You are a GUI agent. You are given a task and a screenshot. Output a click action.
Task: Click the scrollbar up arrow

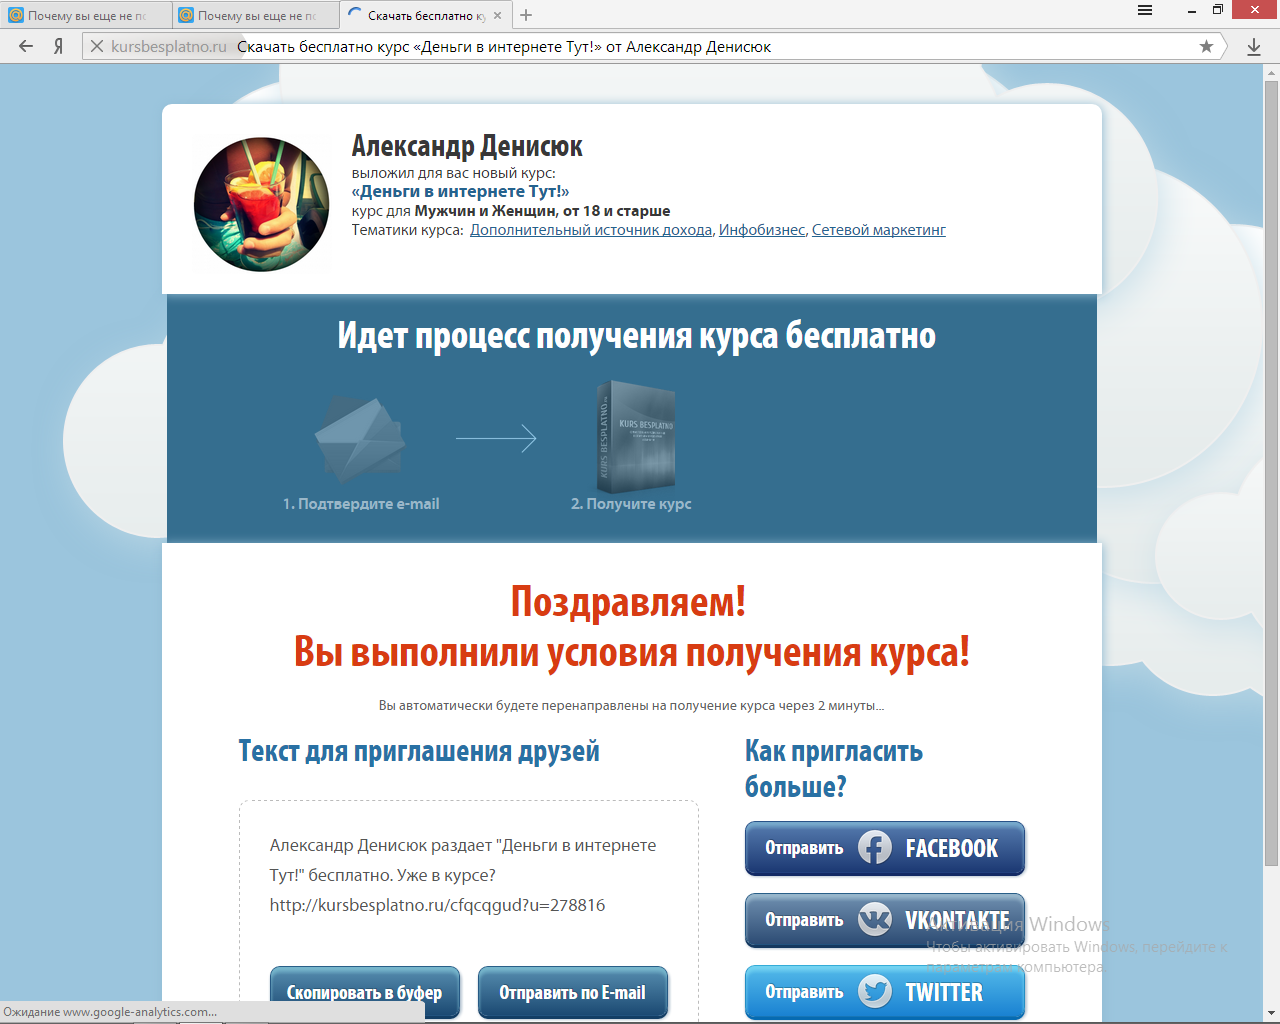click(x=1271, y=71)
